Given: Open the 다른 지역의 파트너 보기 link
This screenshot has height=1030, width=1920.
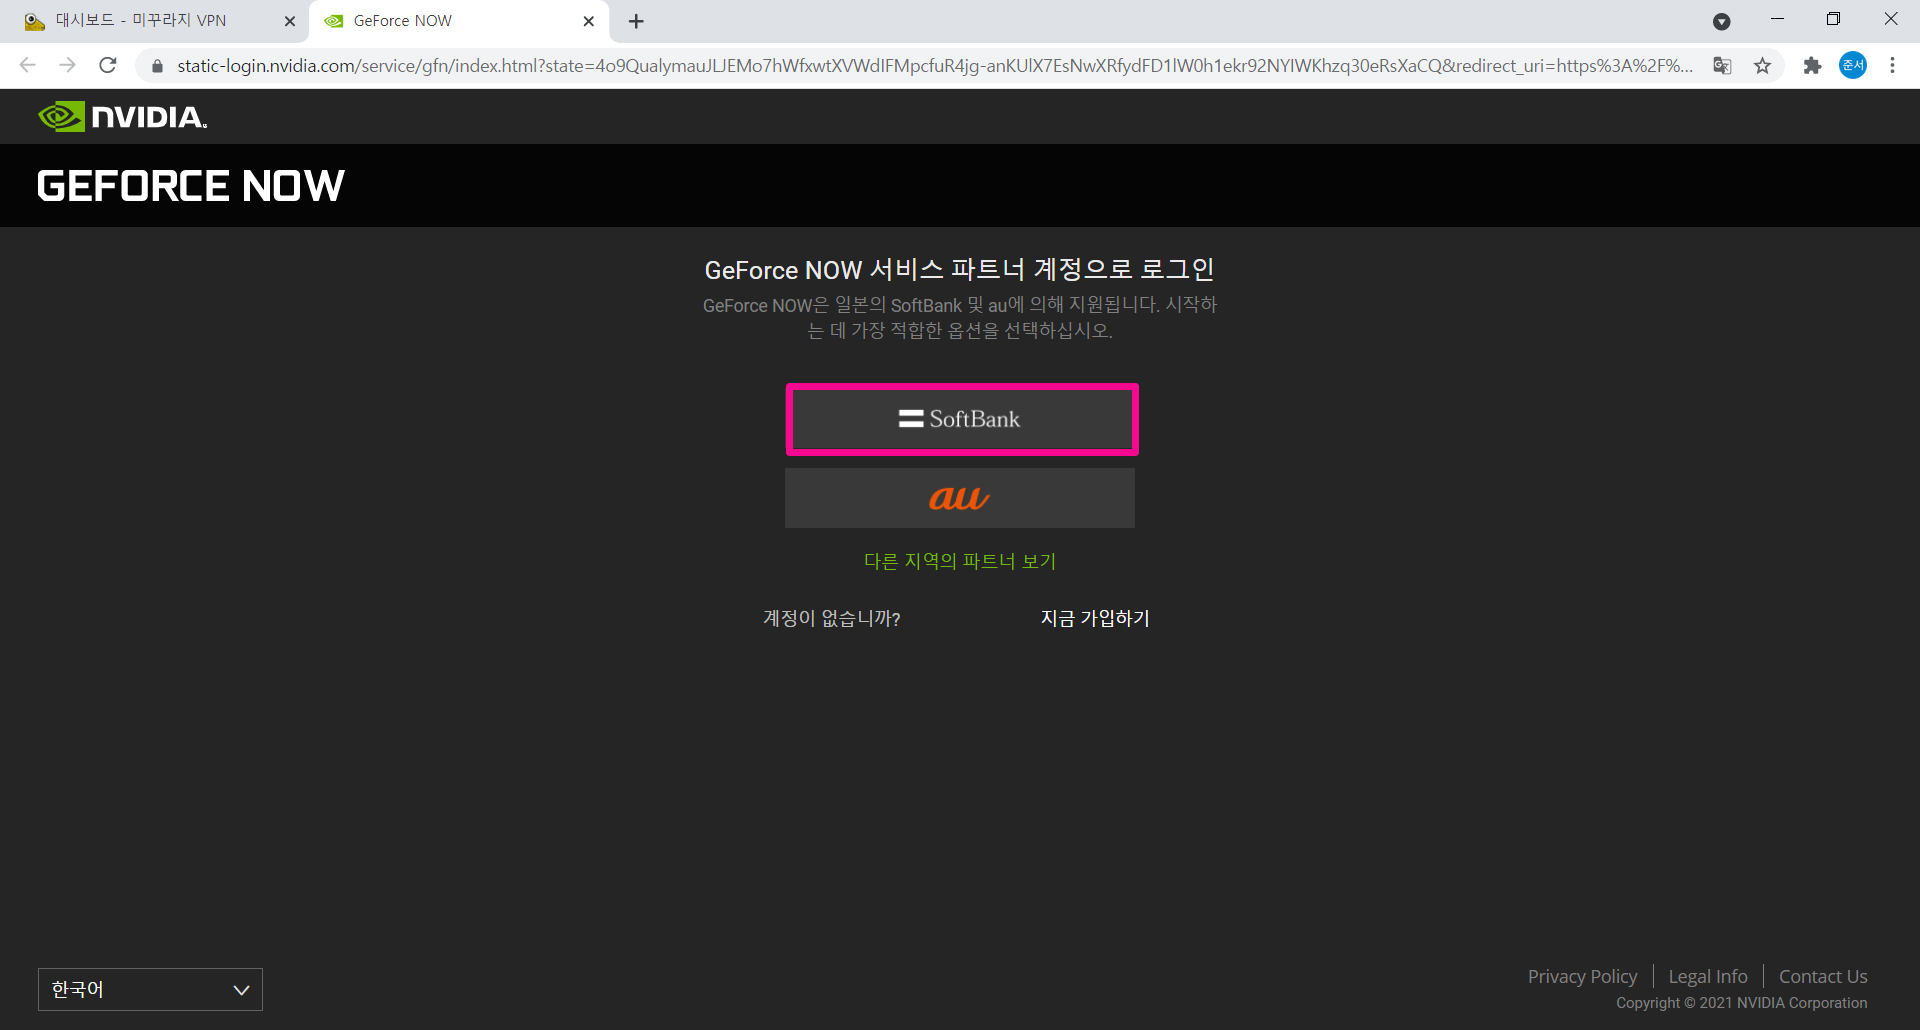Looking at the screenshot, I should coord(960,561).
